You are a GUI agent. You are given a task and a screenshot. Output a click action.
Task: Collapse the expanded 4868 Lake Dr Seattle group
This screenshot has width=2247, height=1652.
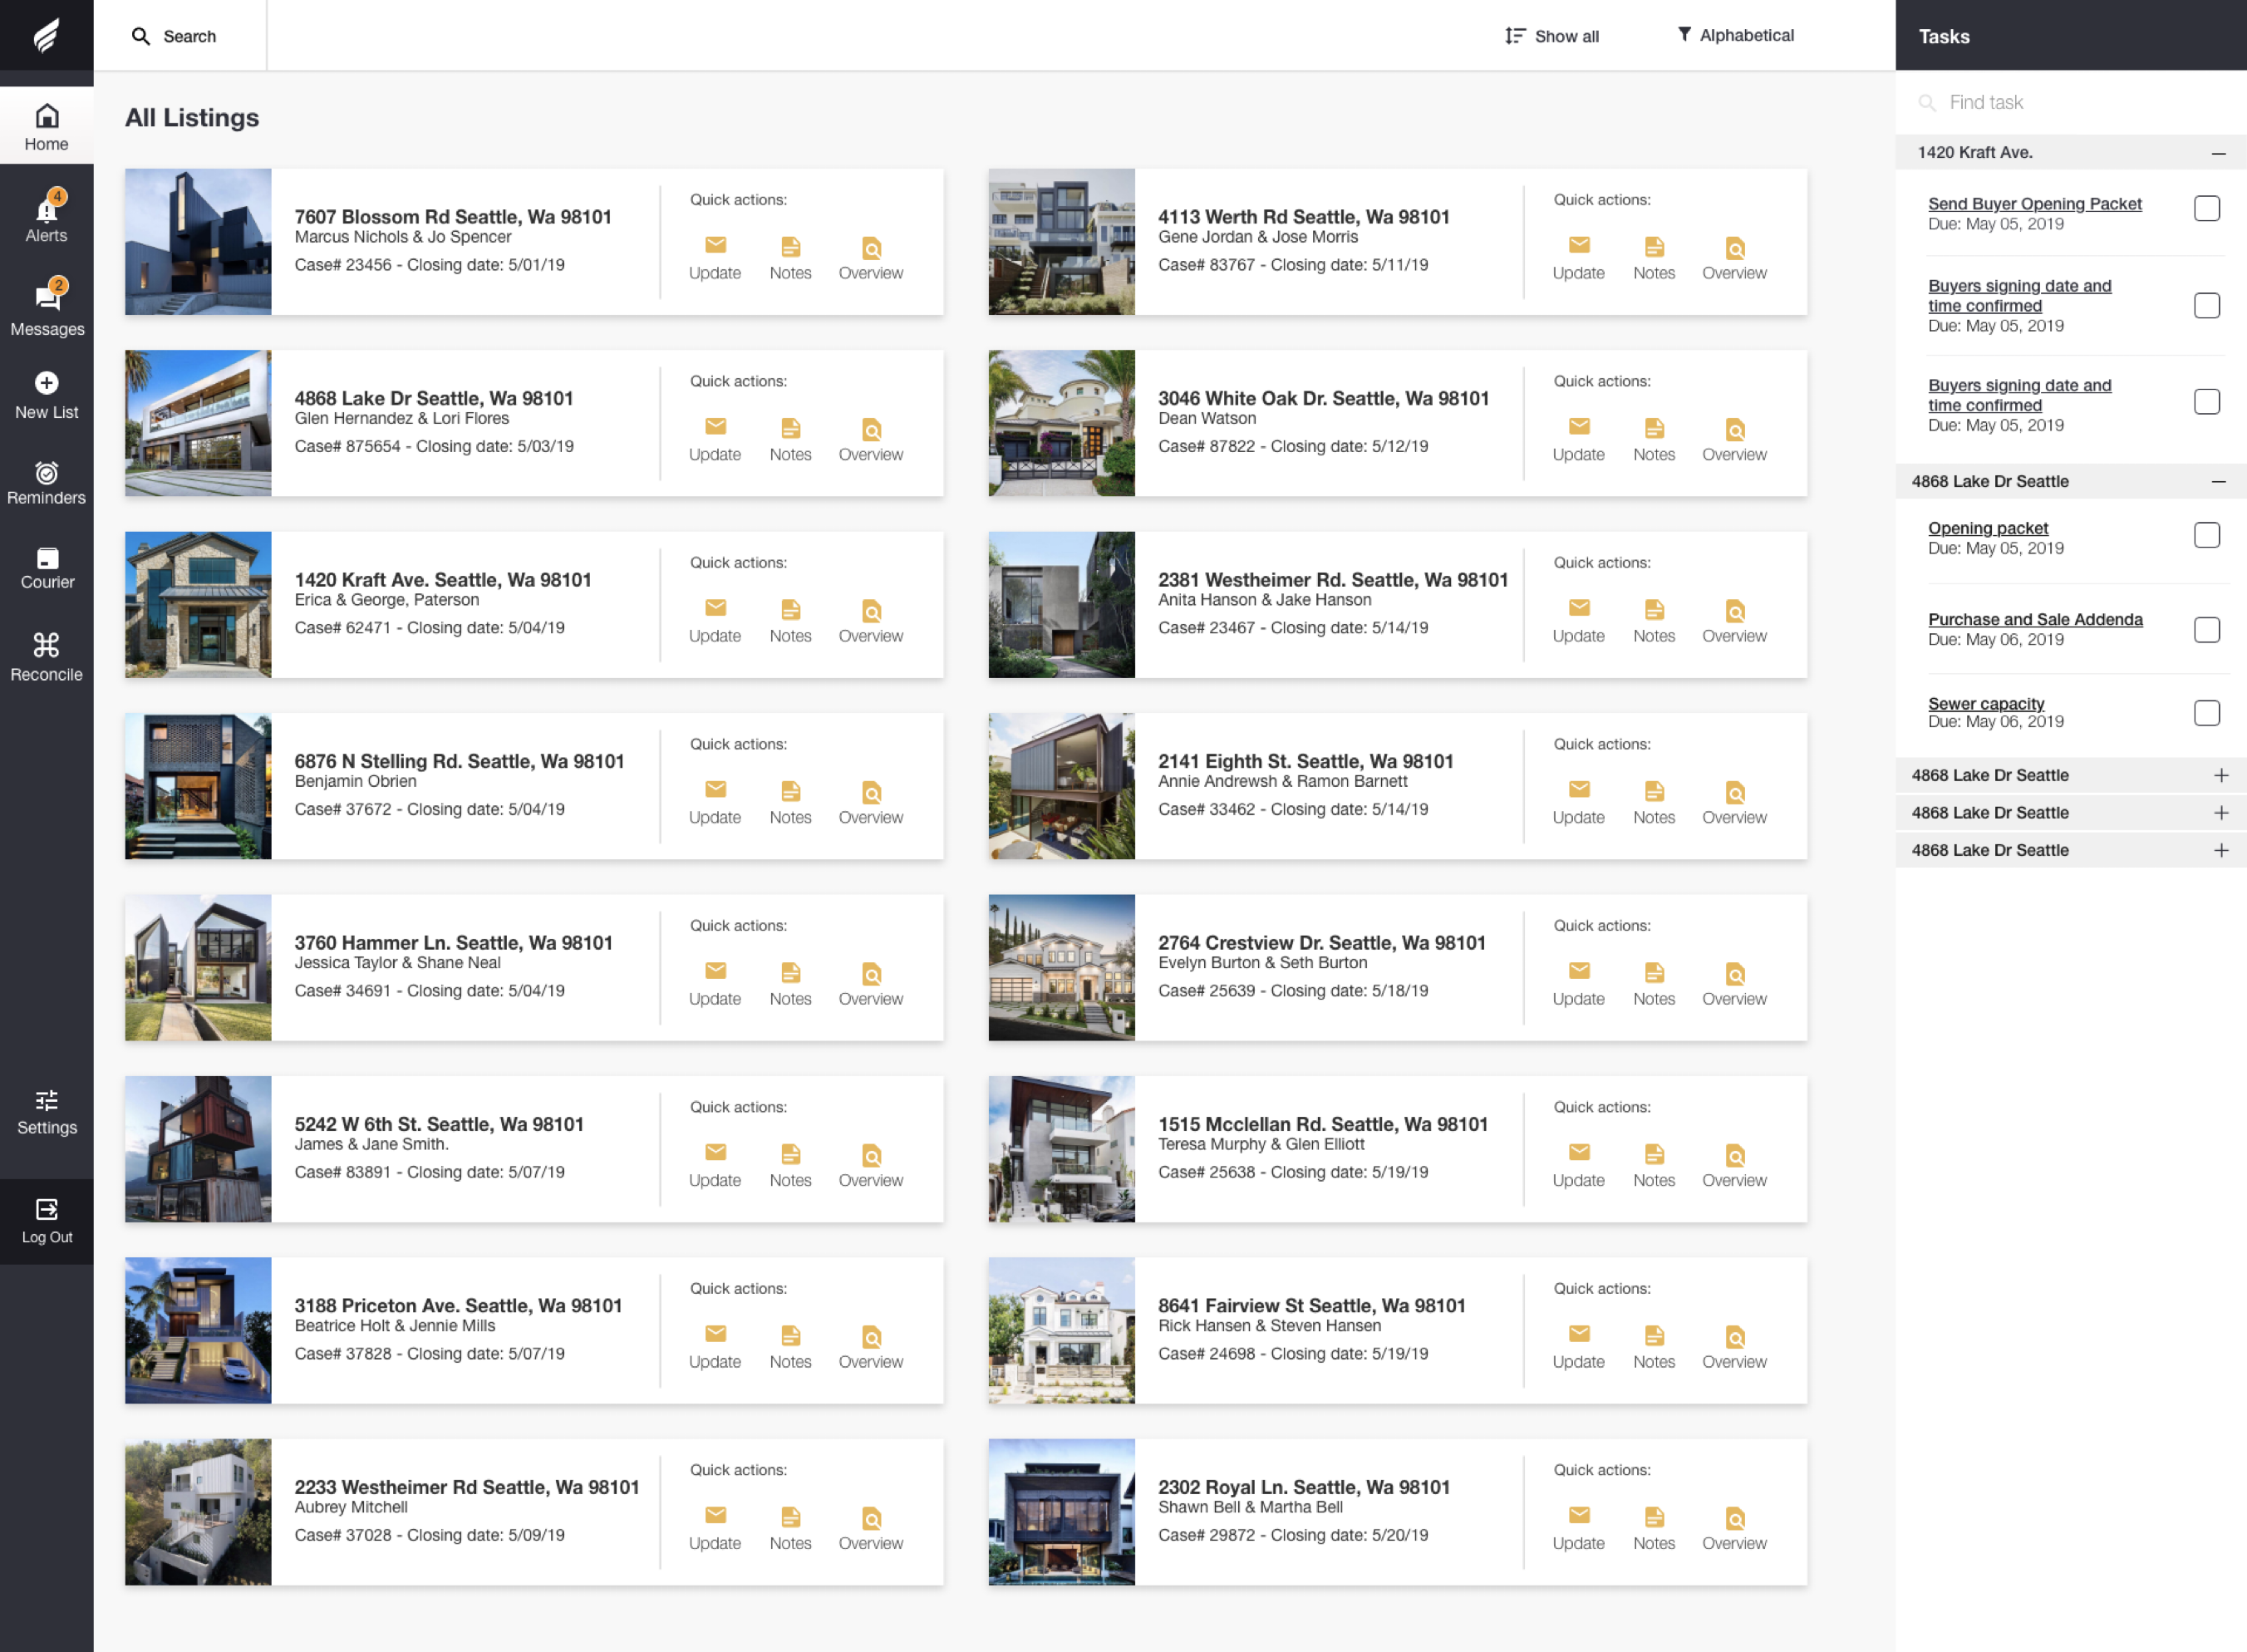coord(2218,482)
